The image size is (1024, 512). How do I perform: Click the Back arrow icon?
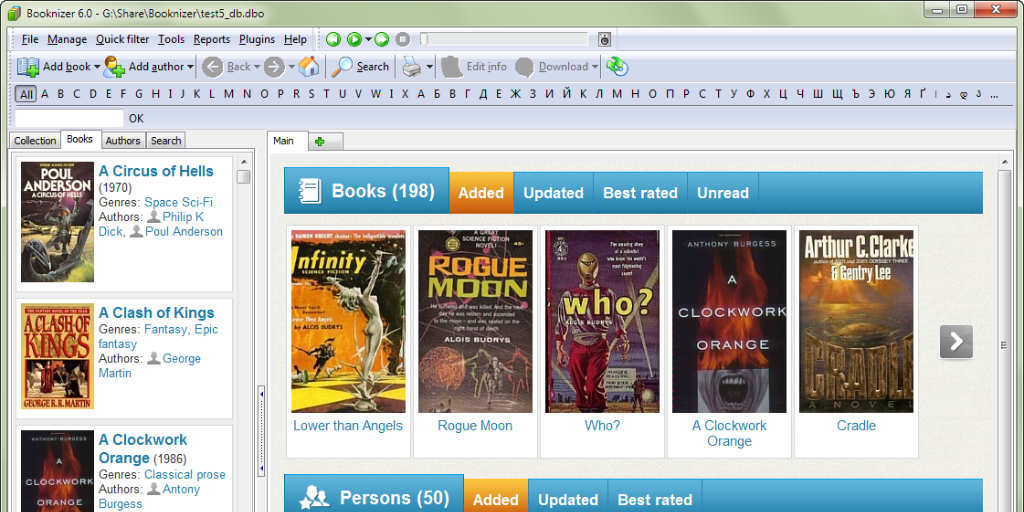[x=212, y=67]
